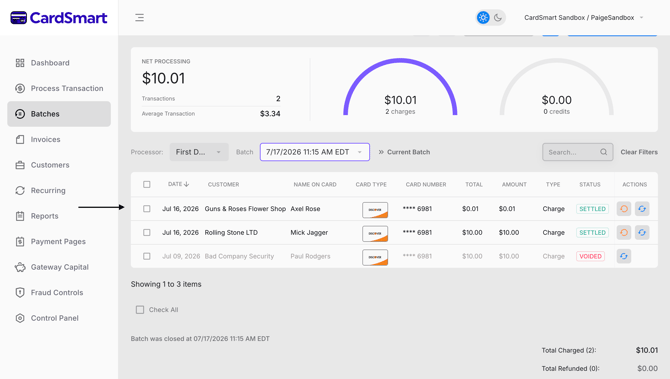Open the CardSmart Sandbox / PaigeSandbox account dropdown

click(x=584, y=18)
